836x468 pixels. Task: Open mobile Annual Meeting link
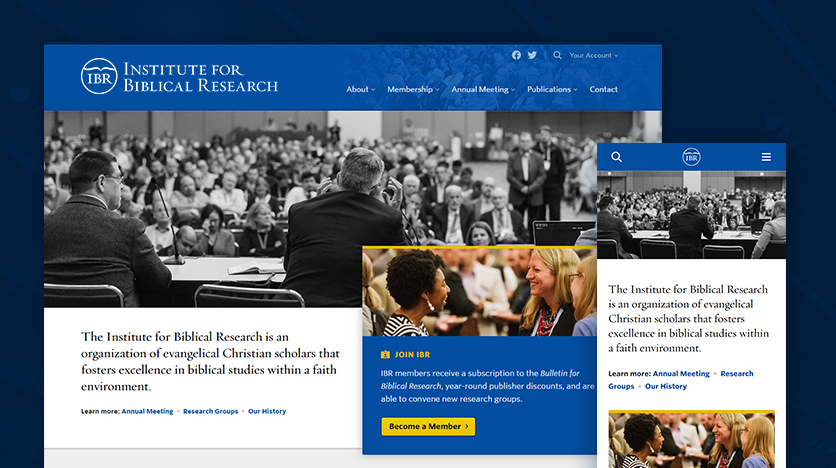681,374
